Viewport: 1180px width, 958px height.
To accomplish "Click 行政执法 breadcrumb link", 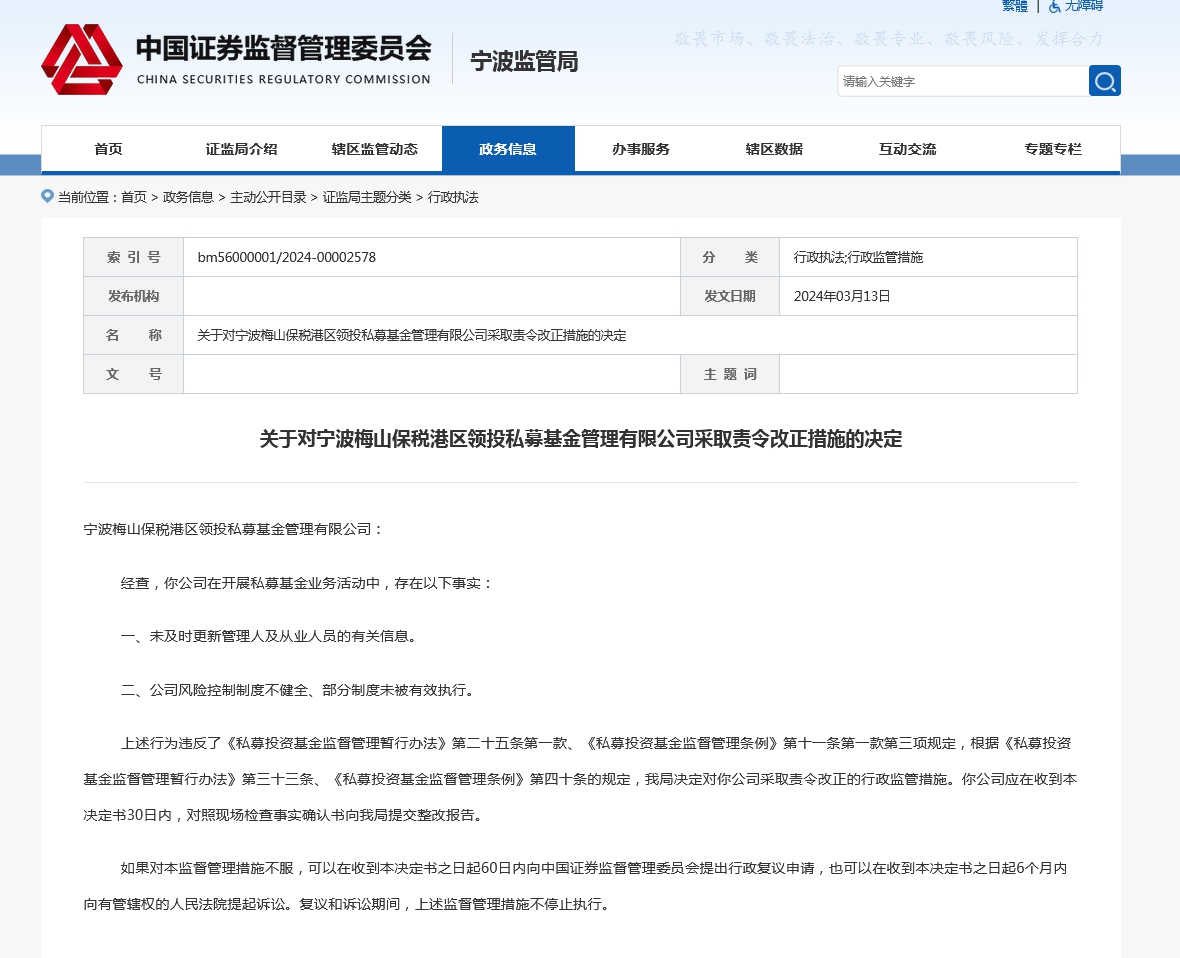I will 453,197.
